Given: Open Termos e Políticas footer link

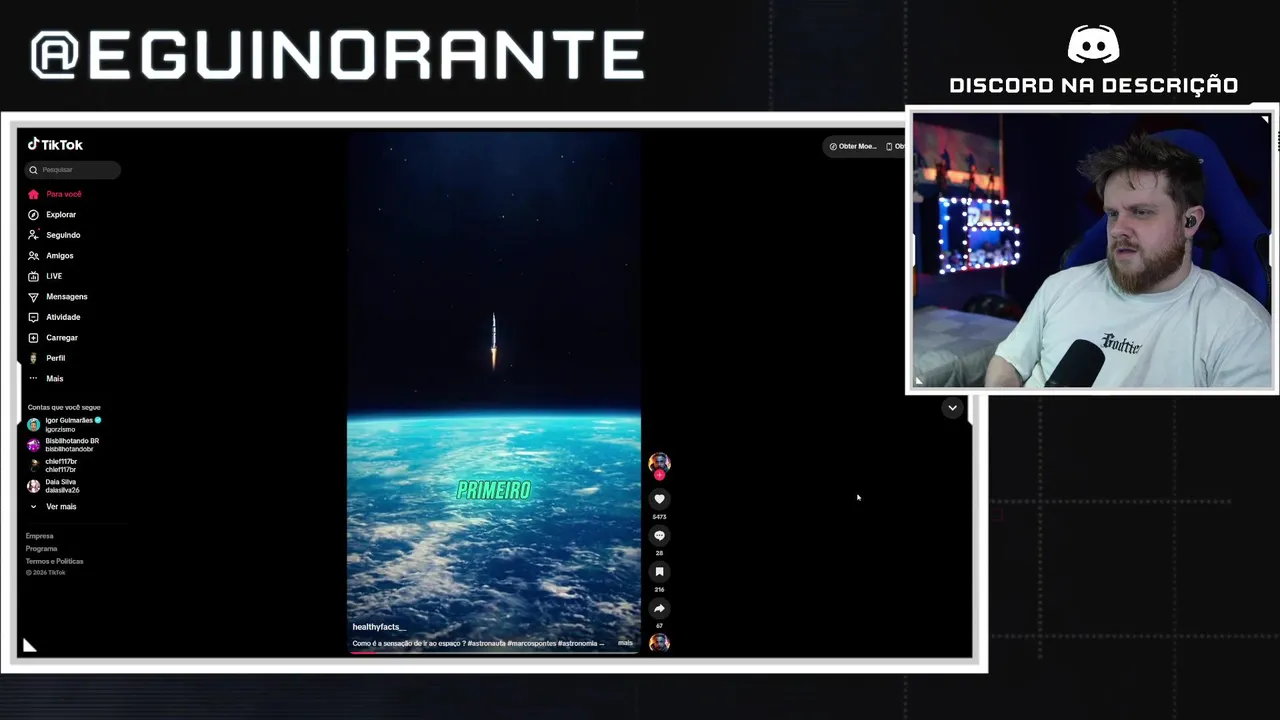Looking at the screenshot, I should point(55,561).
